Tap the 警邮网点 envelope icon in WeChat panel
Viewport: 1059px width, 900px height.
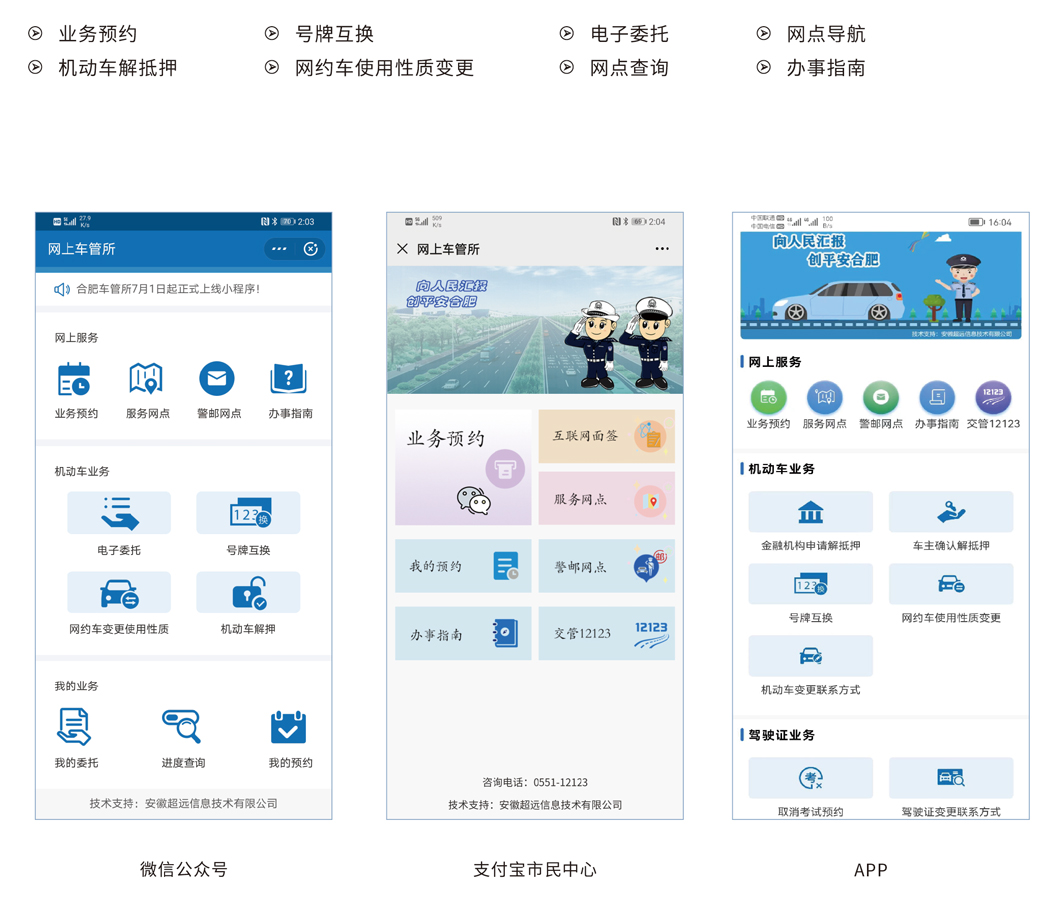217,381
